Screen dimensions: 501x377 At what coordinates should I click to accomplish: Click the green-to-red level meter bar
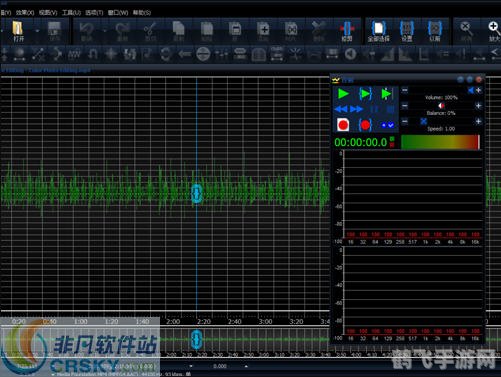point(440,142)
